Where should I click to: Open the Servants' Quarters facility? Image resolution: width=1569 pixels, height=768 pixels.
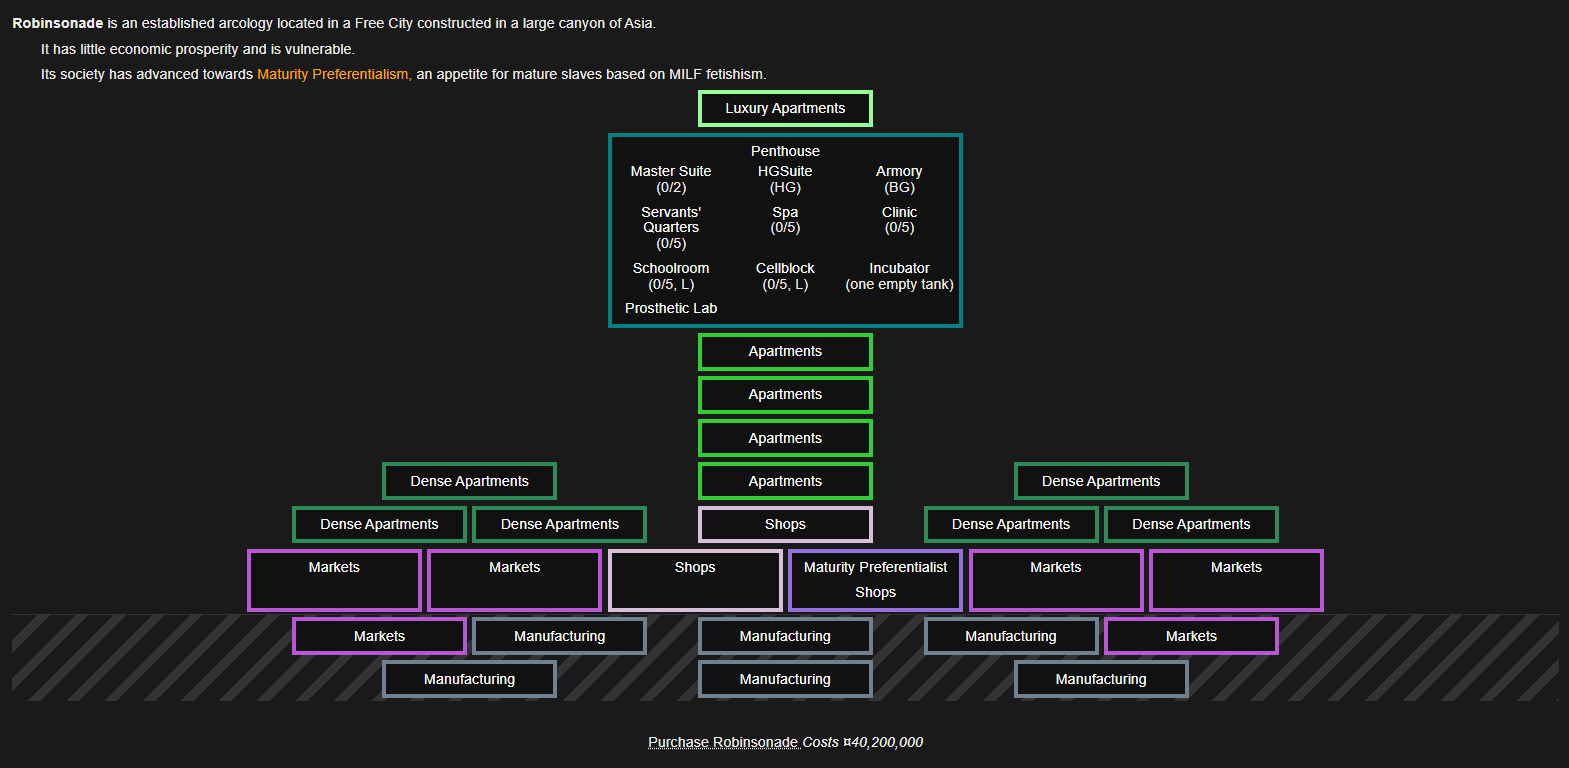(670, 220)
